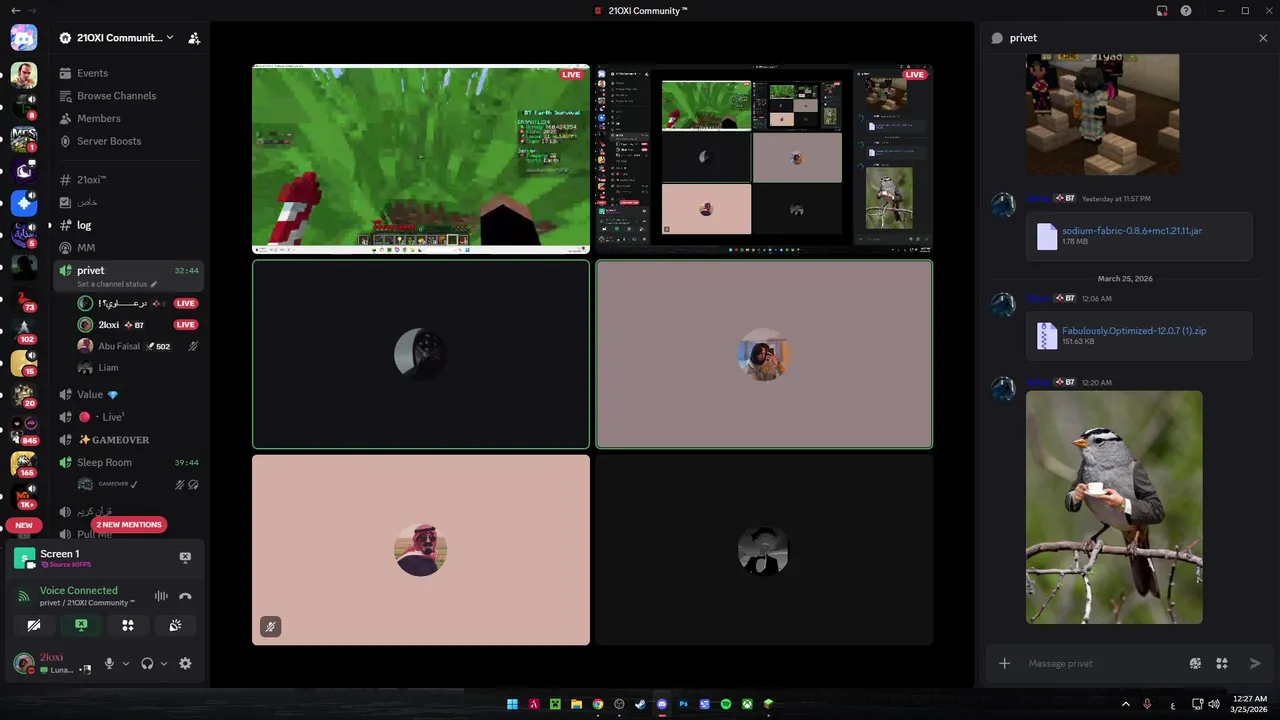The width and height of the screenshot is (1280, 720).
Task: Toggle the green screen share button
Action: tap(81, 626)
